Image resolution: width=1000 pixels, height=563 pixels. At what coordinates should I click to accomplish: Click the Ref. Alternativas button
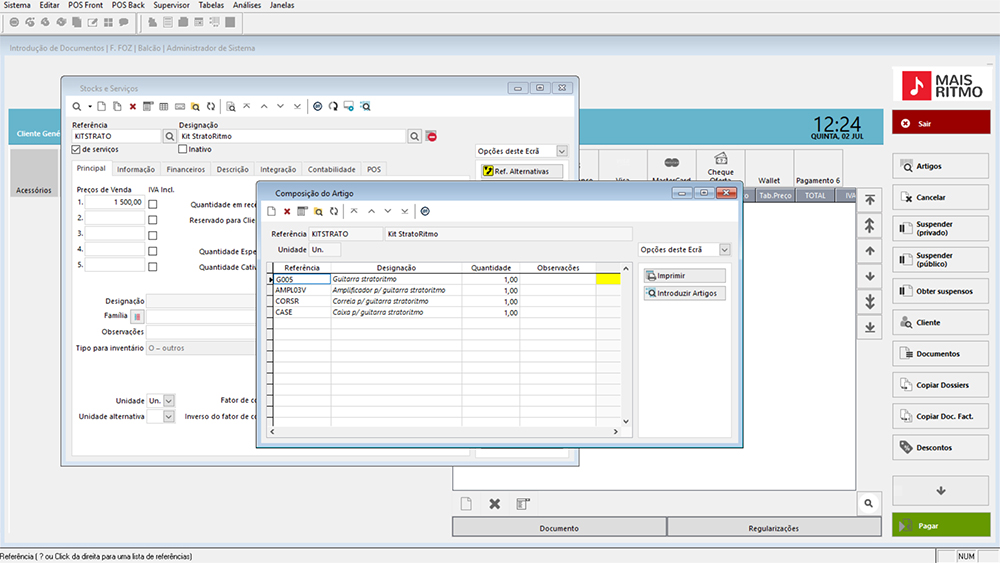[x=522, y=171]
